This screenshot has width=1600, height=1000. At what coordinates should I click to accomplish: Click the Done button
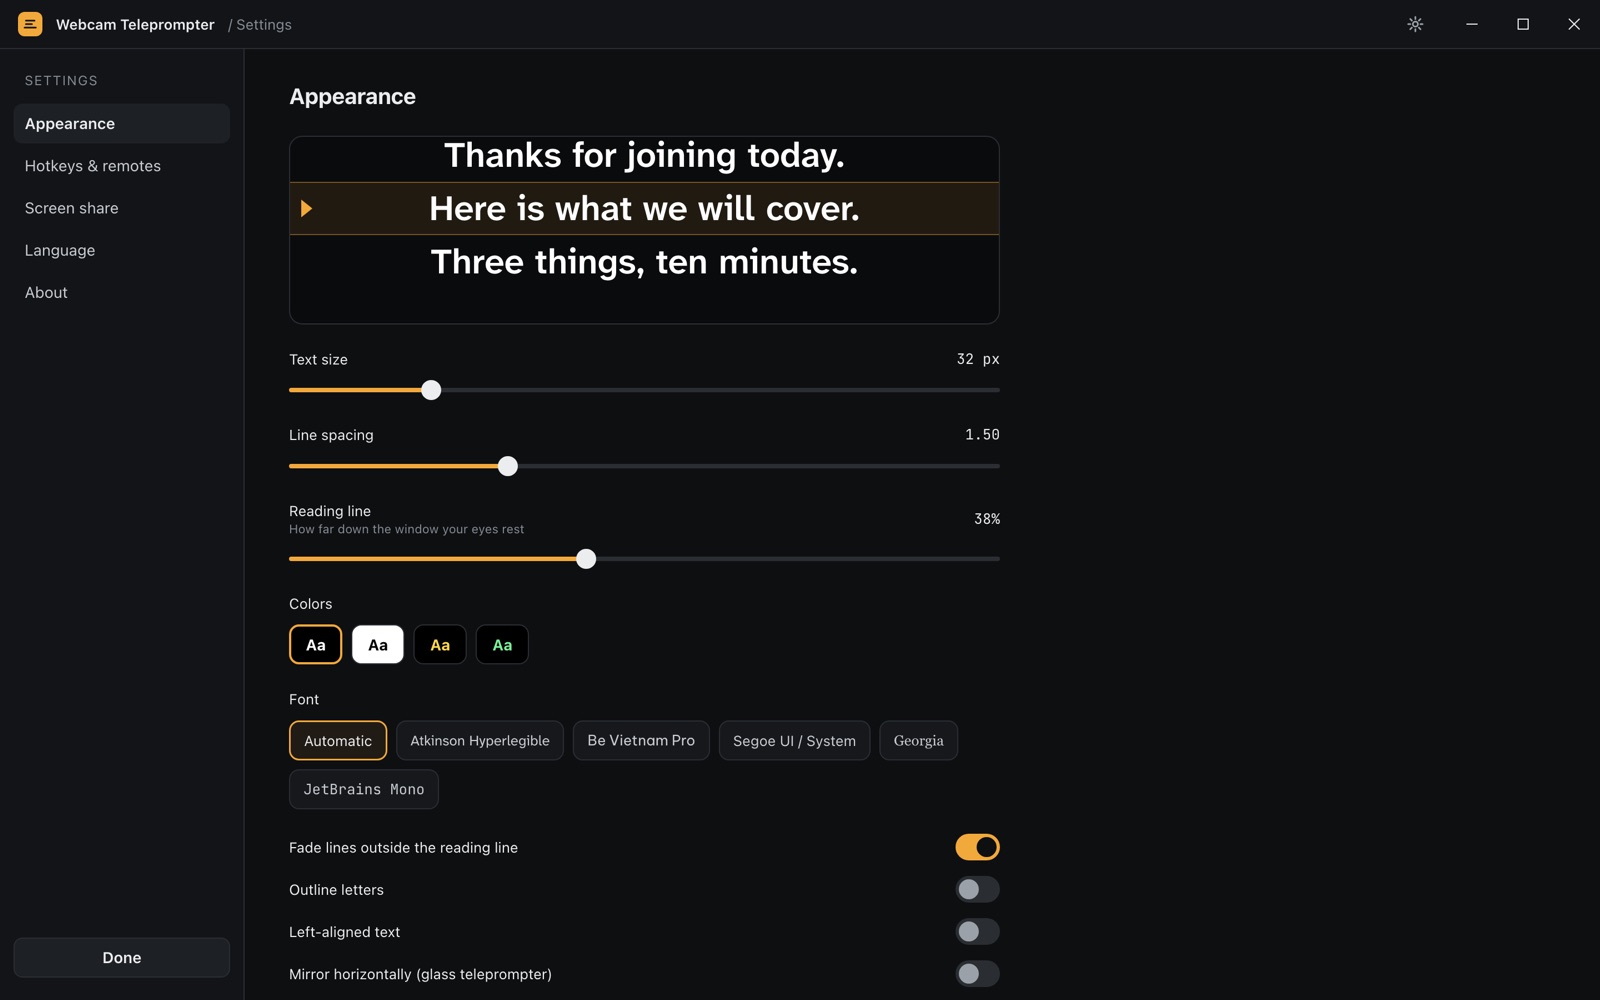coord(122,957)
